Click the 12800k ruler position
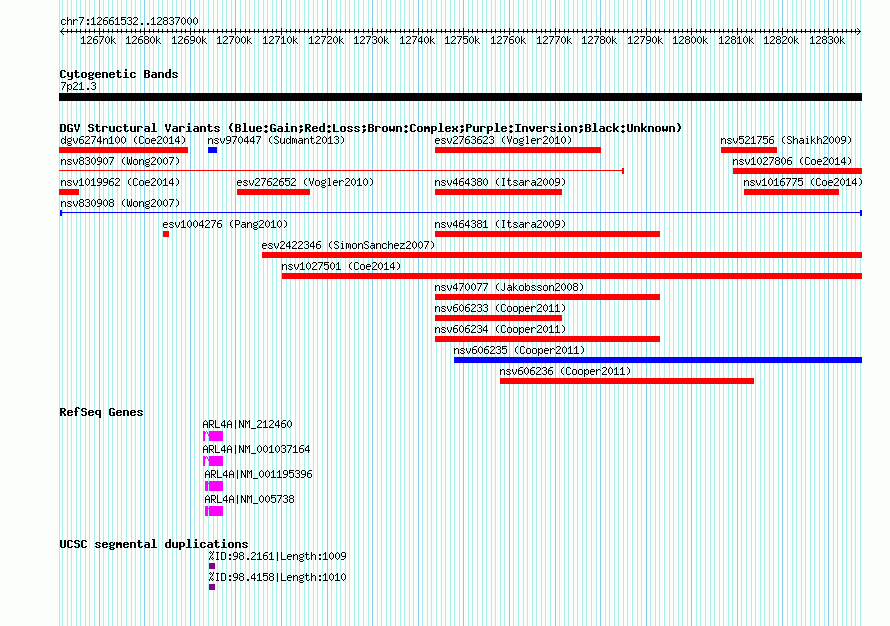 coord(690,40)
